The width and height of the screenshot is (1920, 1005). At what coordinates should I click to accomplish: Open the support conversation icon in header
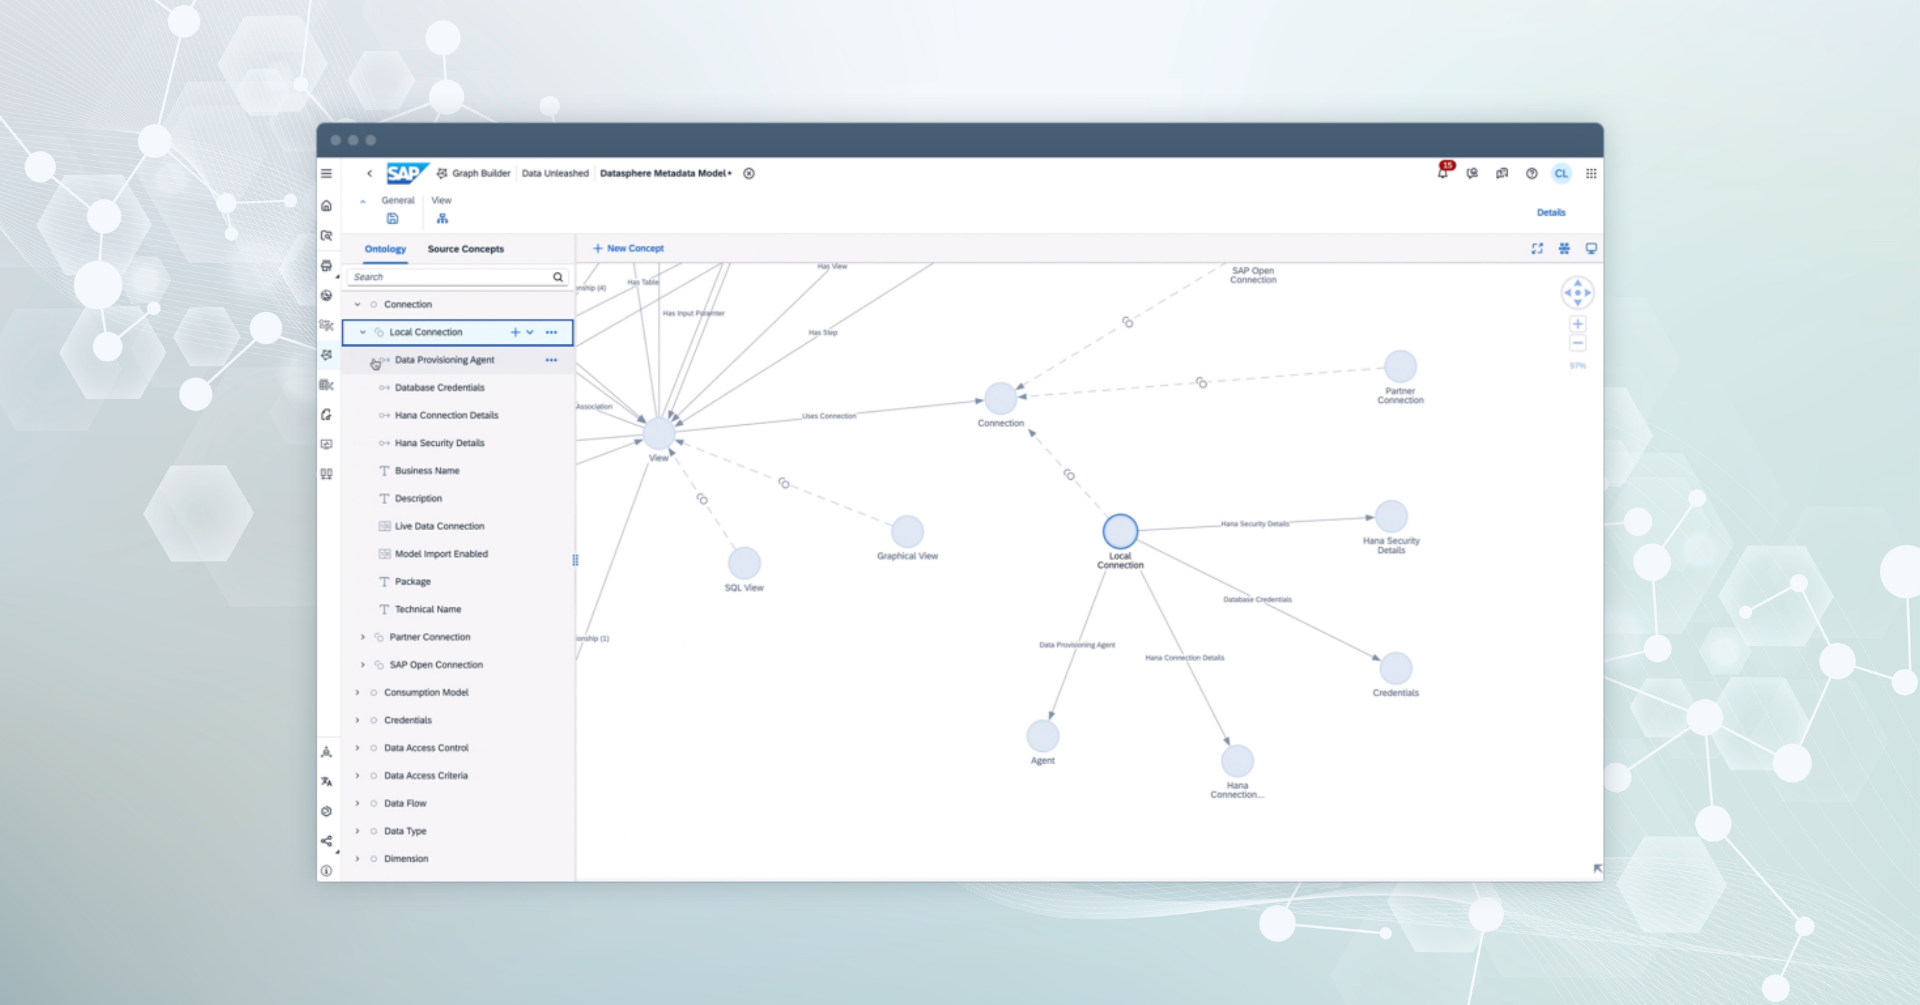(x=1502, y=174)
